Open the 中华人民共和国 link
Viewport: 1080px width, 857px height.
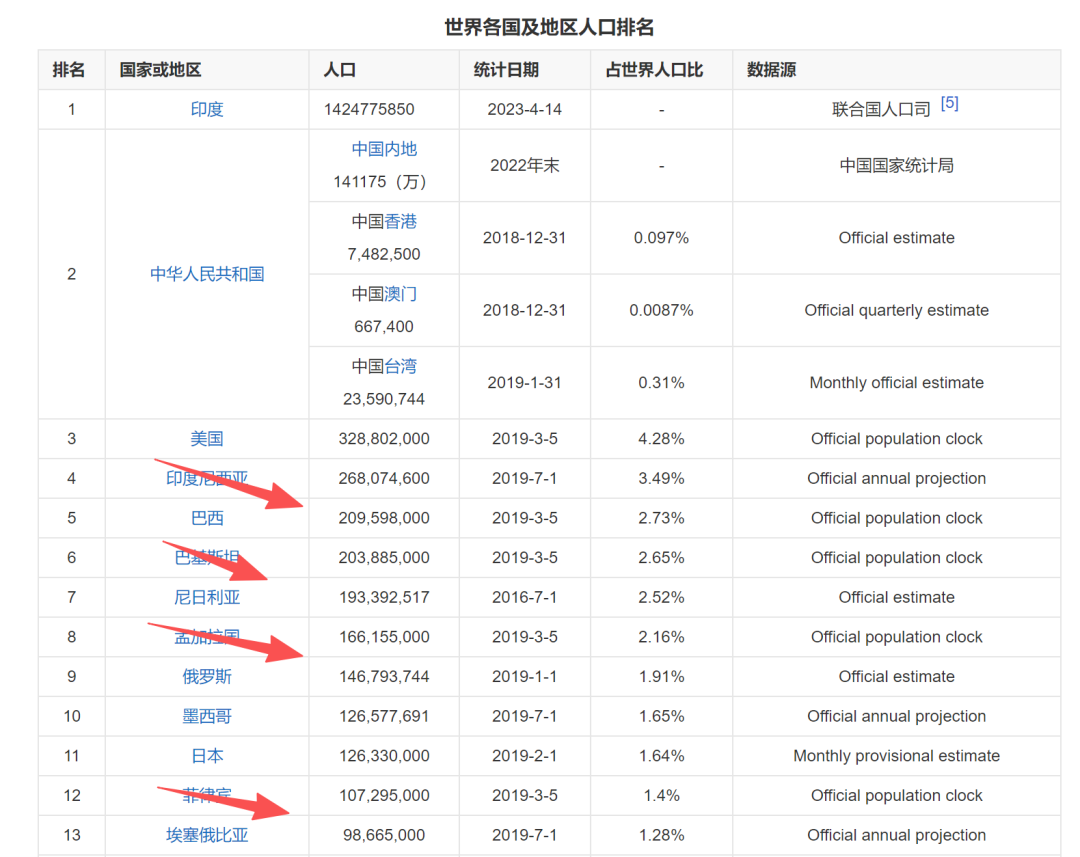[207, 274]
